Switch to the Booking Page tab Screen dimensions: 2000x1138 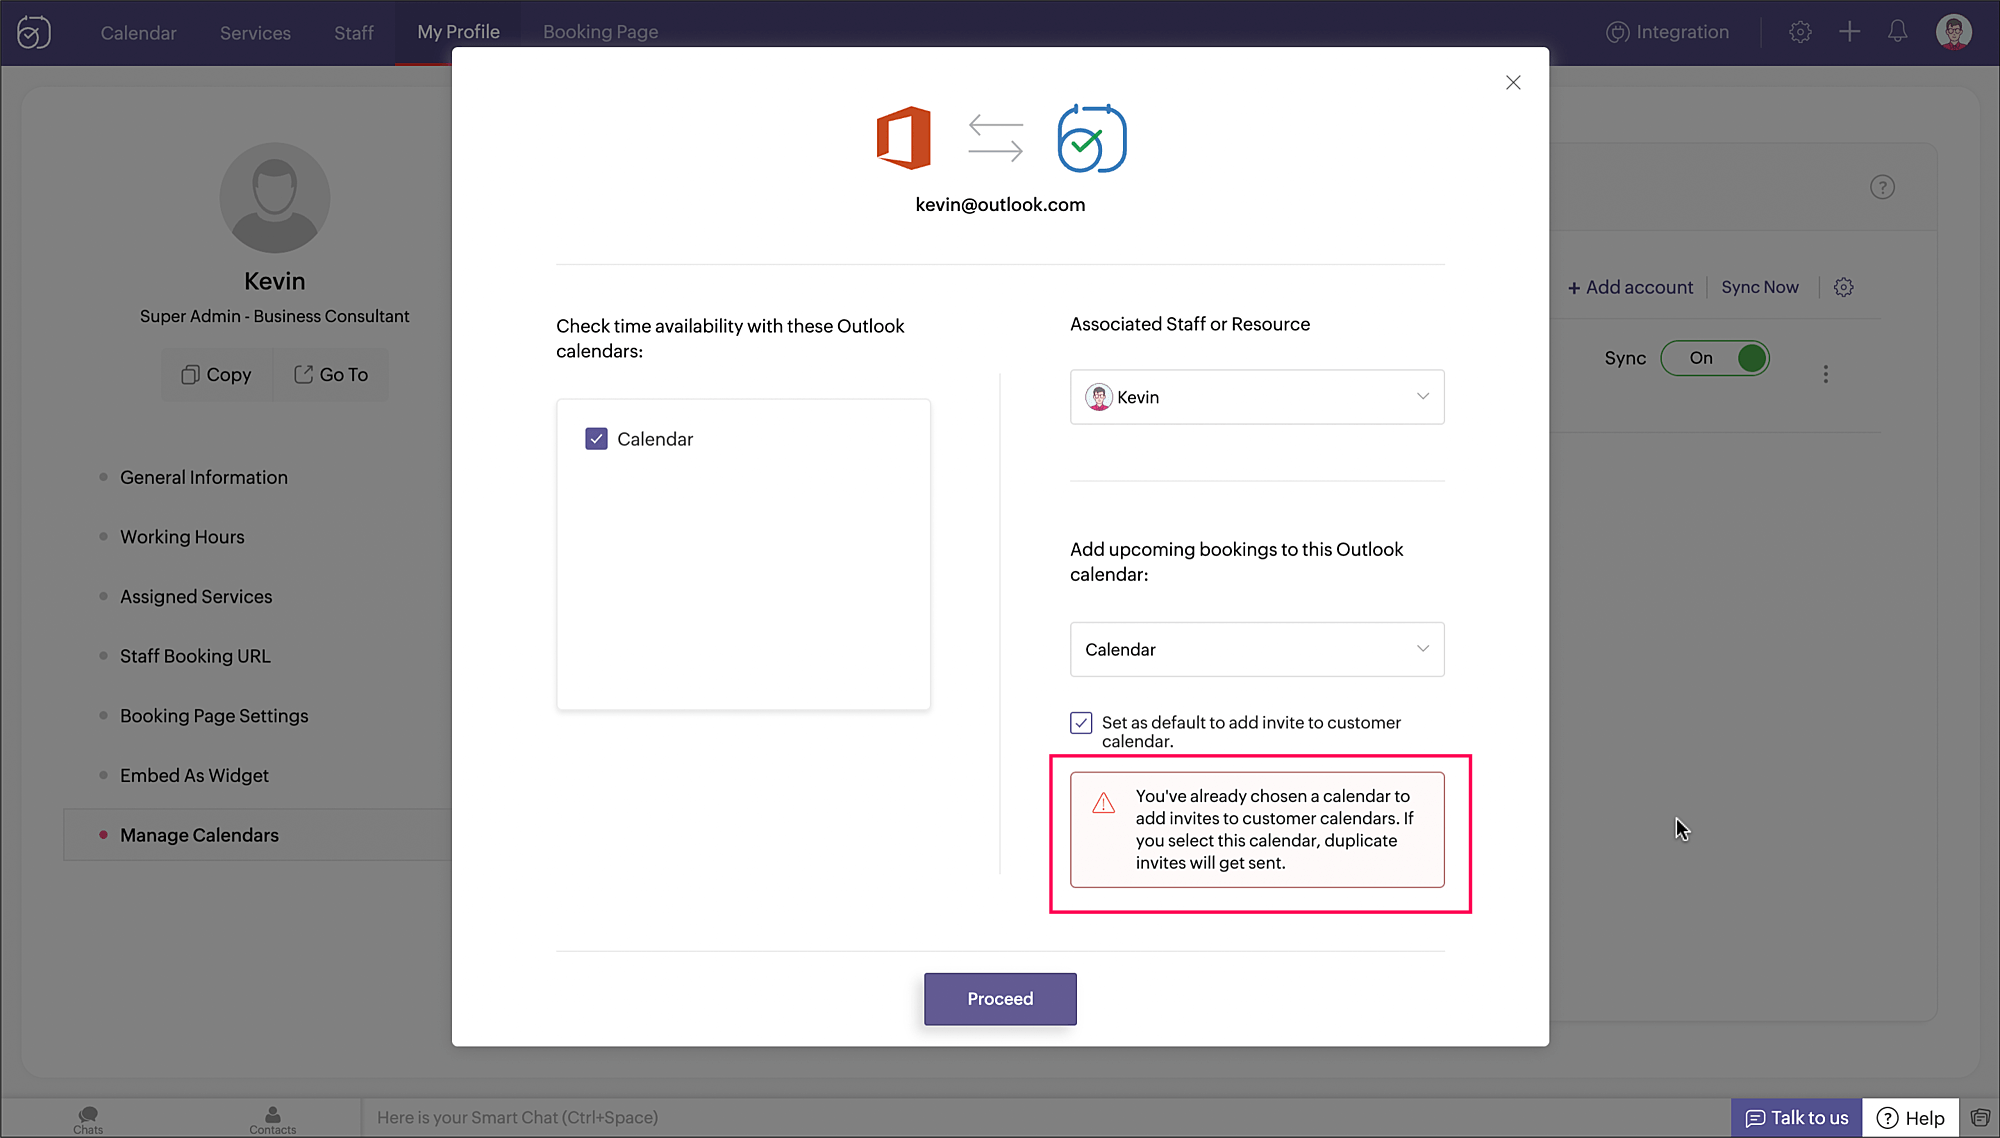[x=600, y=32]
